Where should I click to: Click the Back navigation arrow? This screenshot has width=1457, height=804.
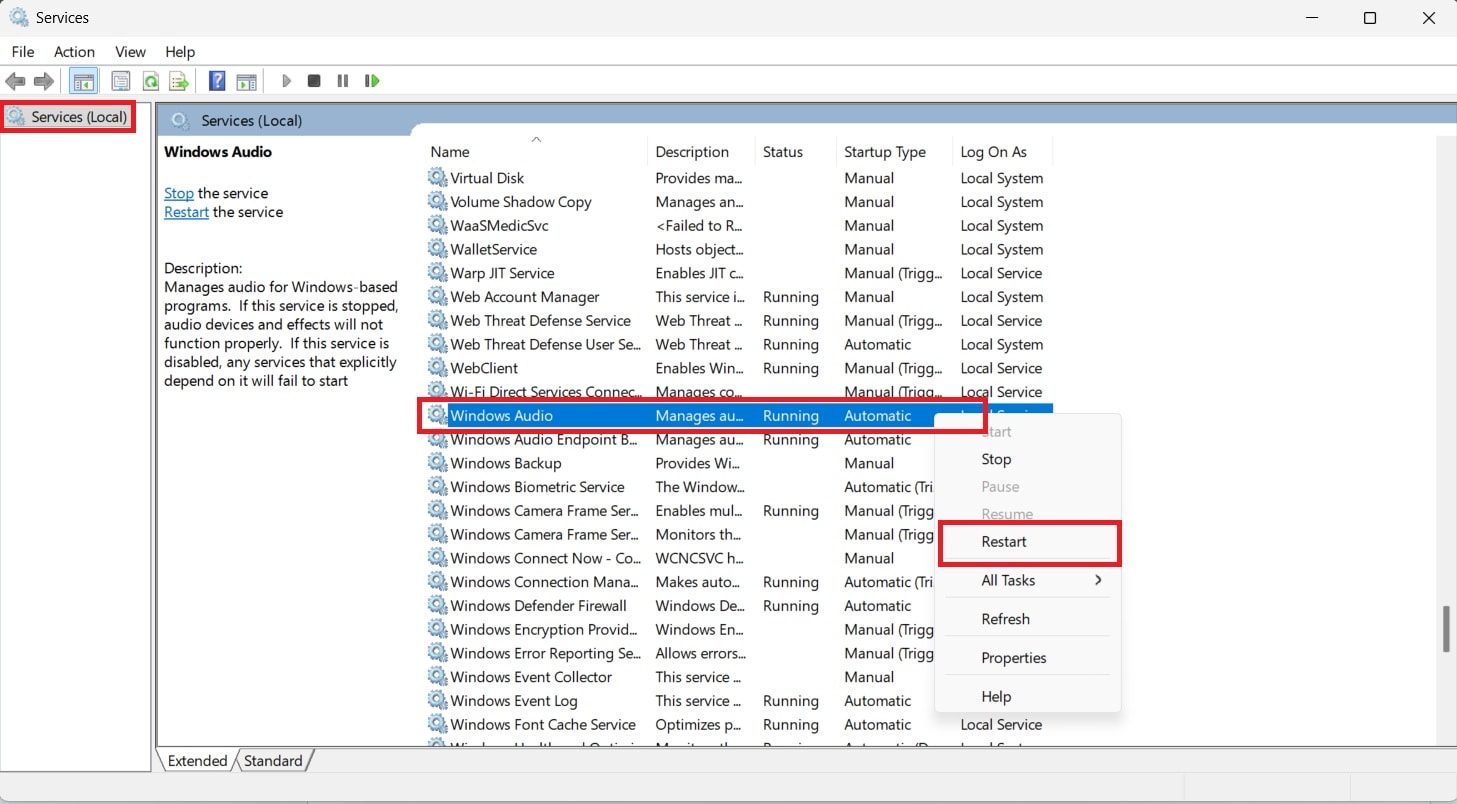pos(15,81)
